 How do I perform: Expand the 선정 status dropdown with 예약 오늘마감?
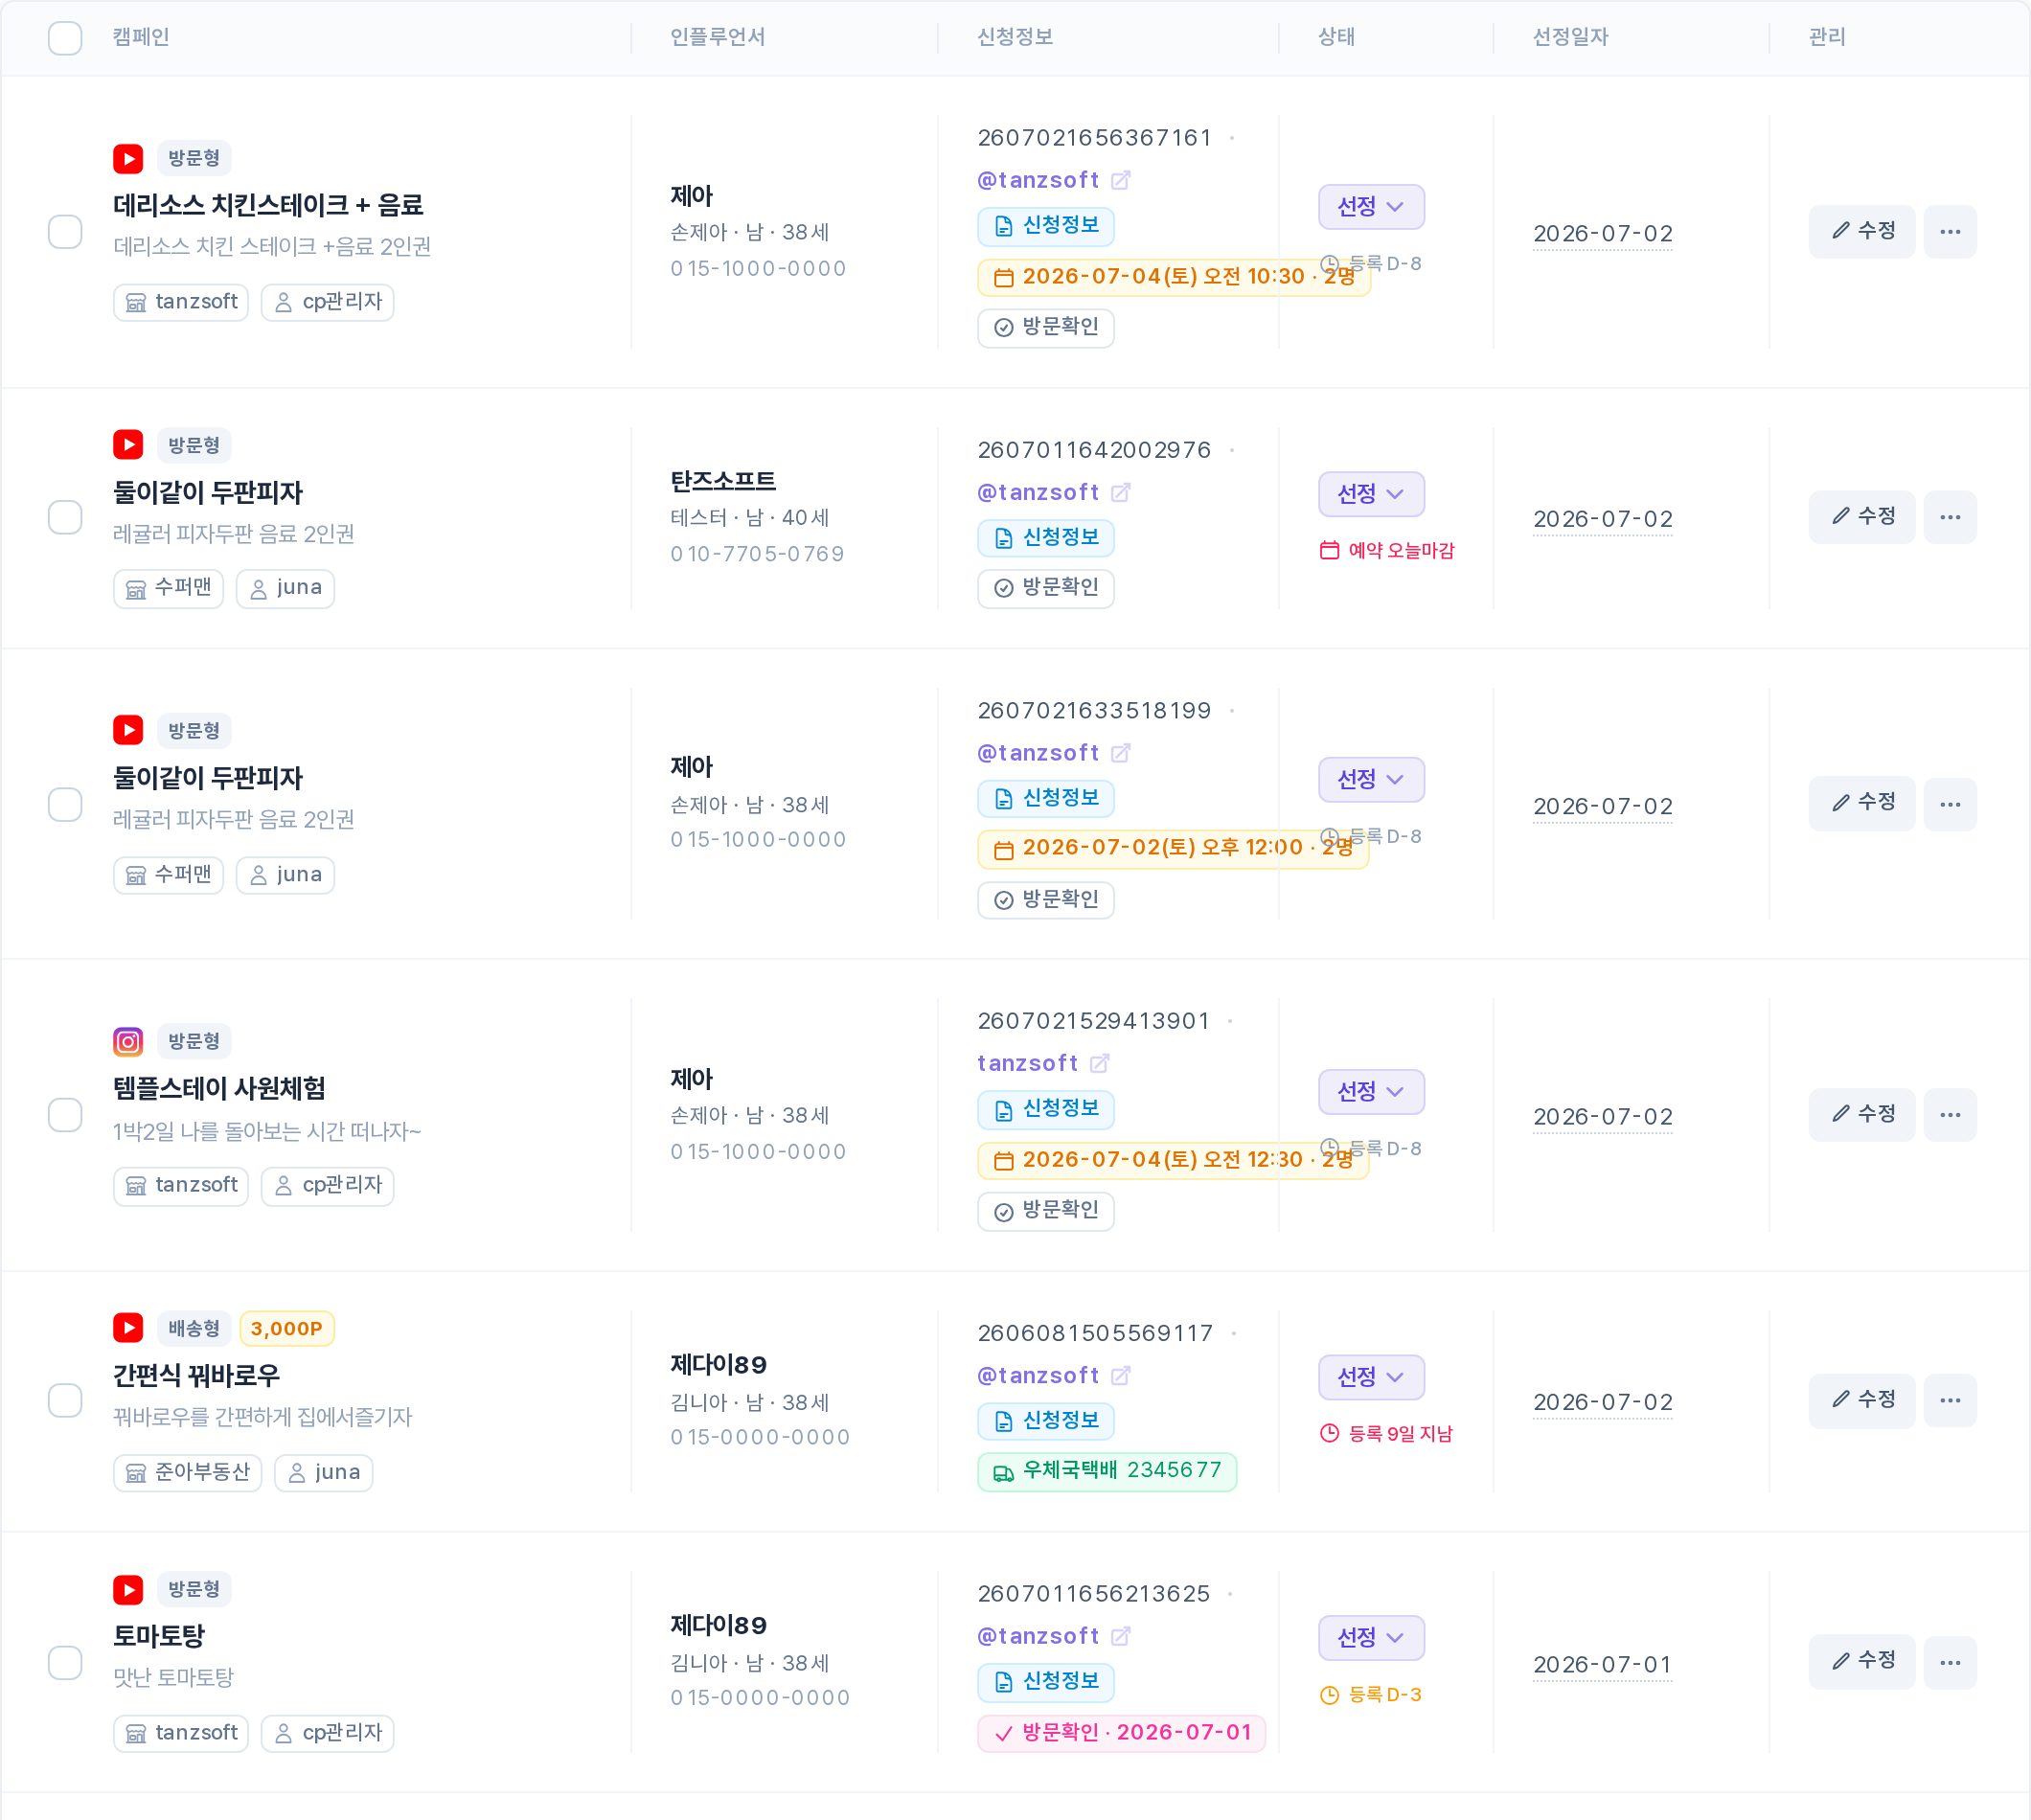(1371, 494)
